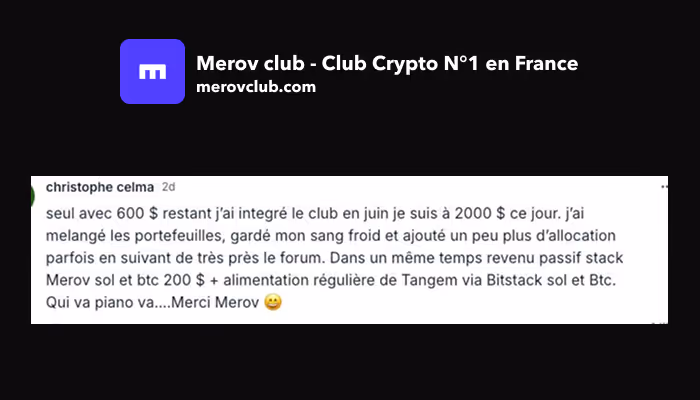Open the three-dot options menu on the comment
700x400 pixels.
coord(664,187)
